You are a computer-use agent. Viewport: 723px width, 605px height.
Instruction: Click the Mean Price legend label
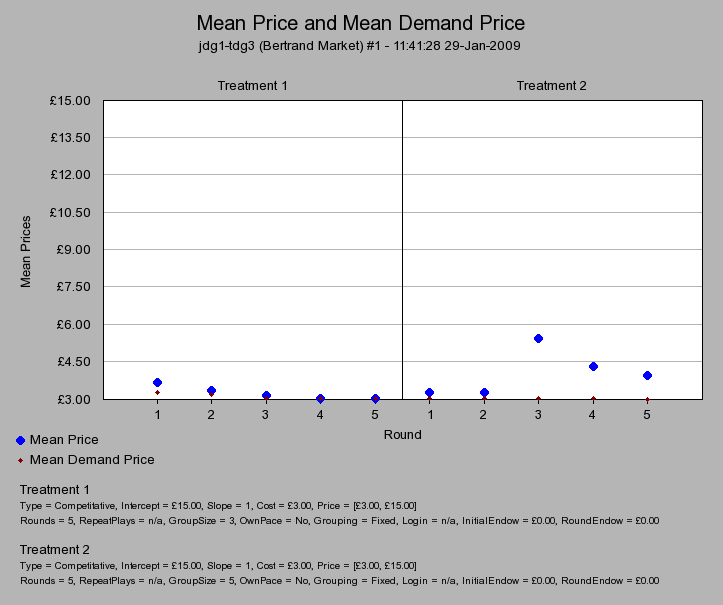[64, 439]
